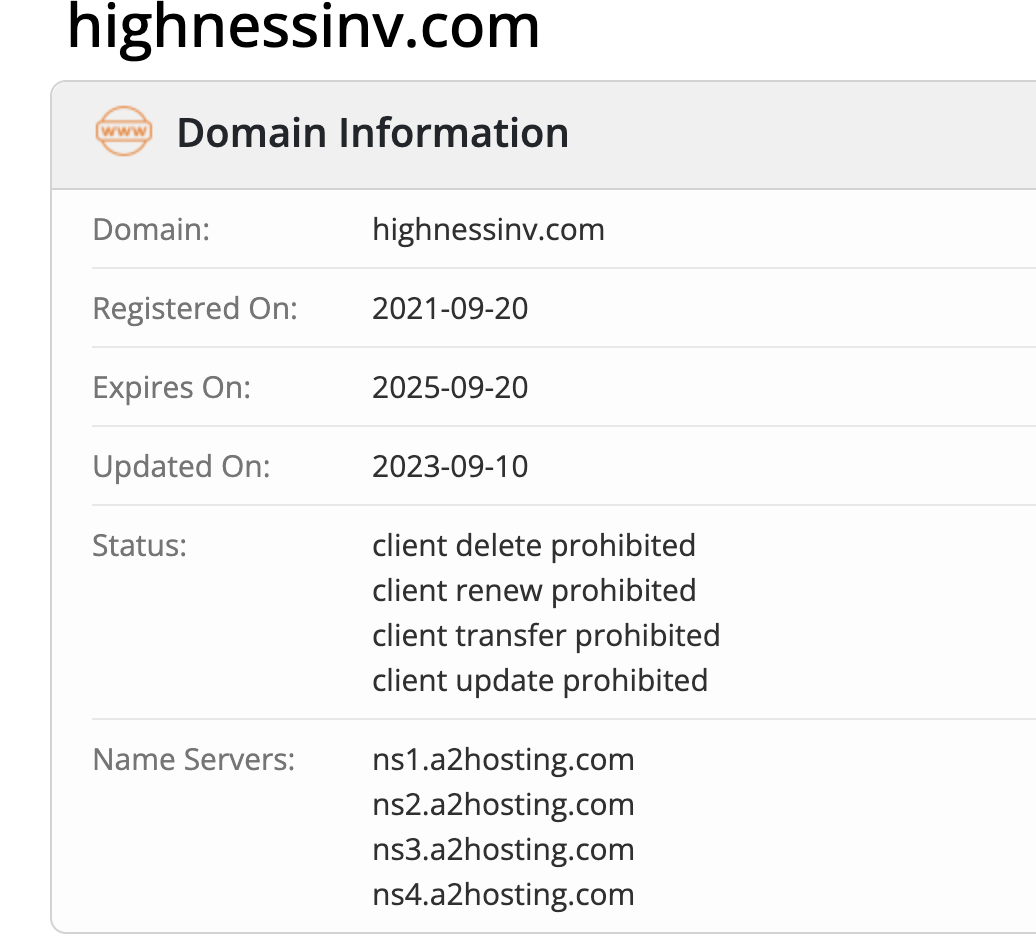The image size is (1036, 938).
Task: Click the orange www globe icon
Action: pyautogui.click(x=124, y=131)
